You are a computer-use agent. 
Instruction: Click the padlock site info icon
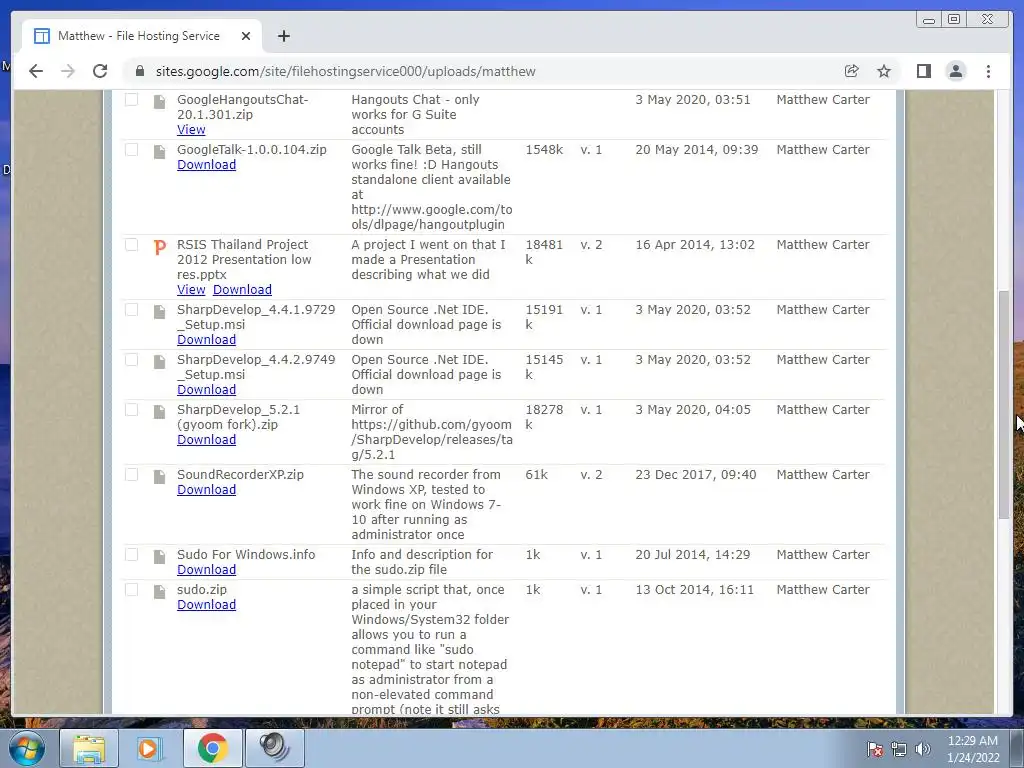point(140,71)
